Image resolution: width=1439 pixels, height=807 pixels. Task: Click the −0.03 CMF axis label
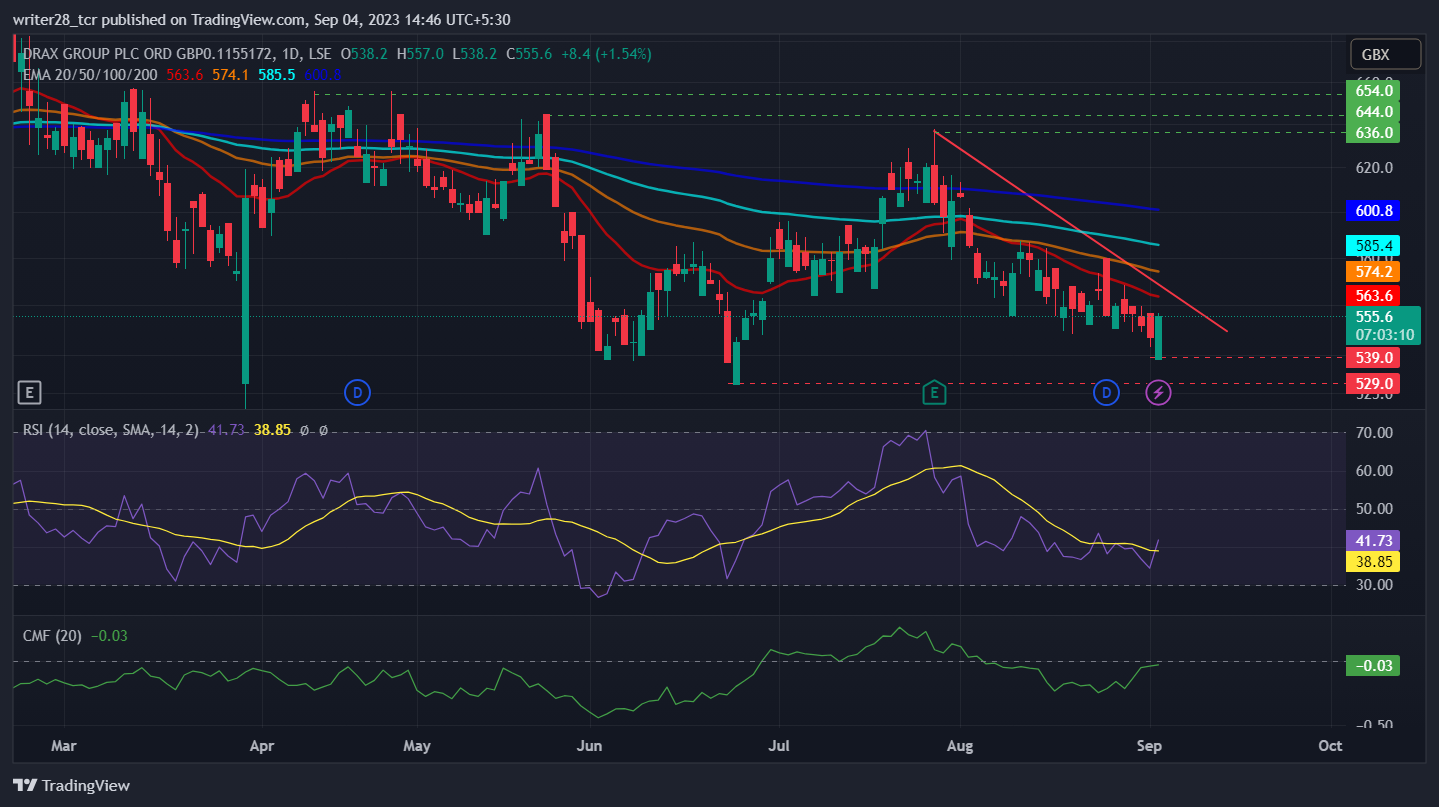pos(1374,665)
